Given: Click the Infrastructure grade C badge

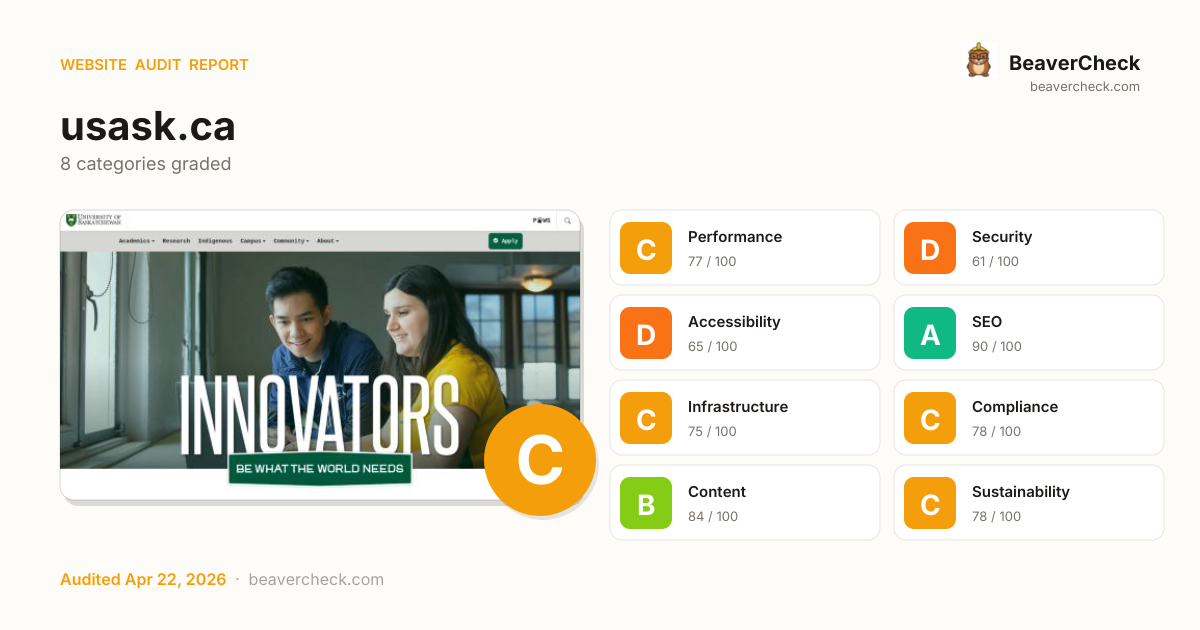Looking at the screenshot, I should point(646,418).
